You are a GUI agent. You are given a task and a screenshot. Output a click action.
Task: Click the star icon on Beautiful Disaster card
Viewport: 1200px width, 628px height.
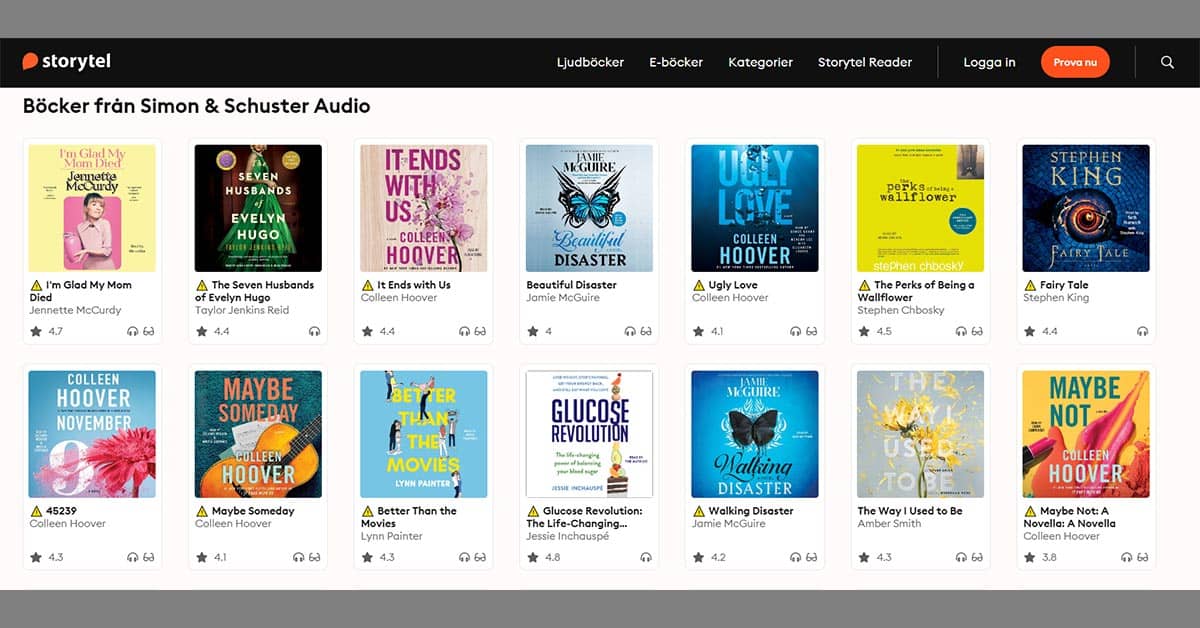point(533,331)
